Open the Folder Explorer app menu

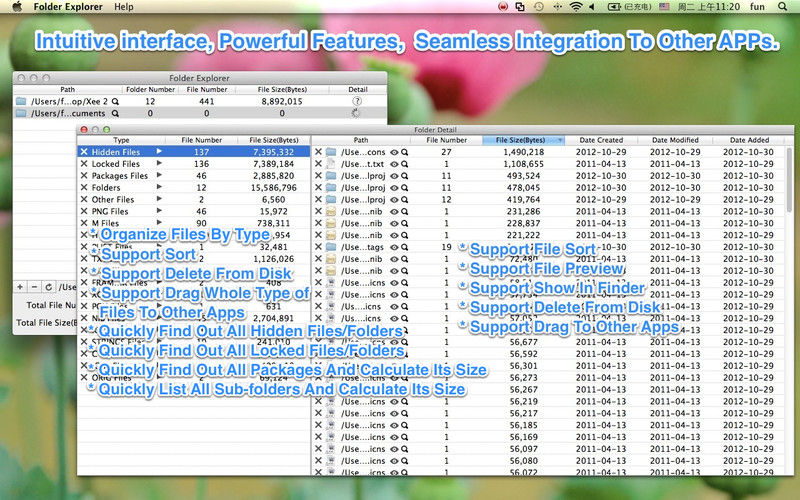pyautogui.click(x=68, y=7)
